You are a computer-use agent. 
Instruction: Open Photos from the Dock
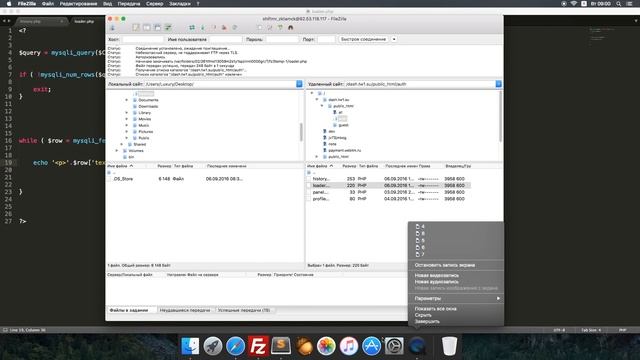(326, 346)
